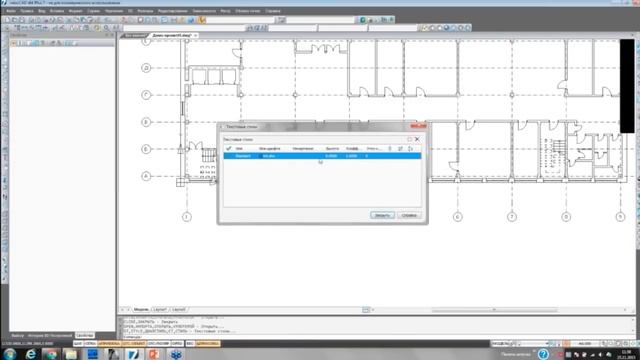The width and height of the screenshot is (640, 360).
Task: Open Google Chrome from taskbar
Action: click(51, 354)
